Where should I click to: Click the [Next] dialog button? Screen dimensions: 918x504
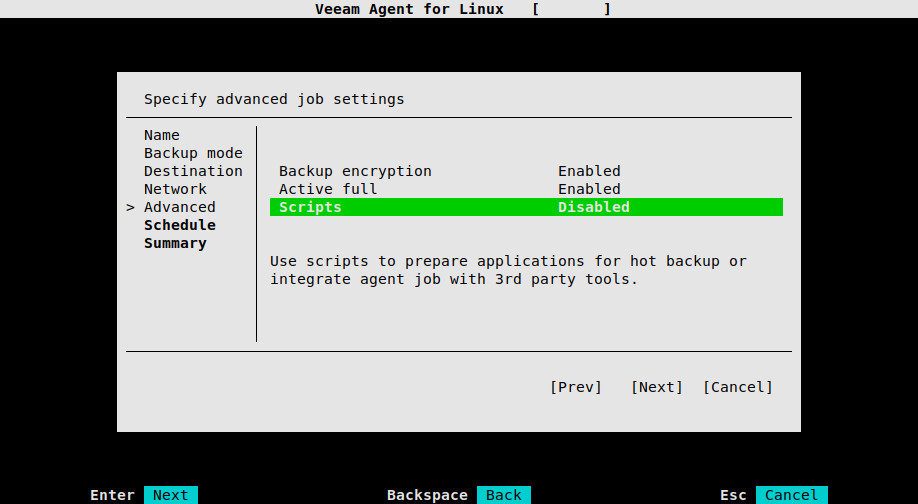[x=656, y=387]
